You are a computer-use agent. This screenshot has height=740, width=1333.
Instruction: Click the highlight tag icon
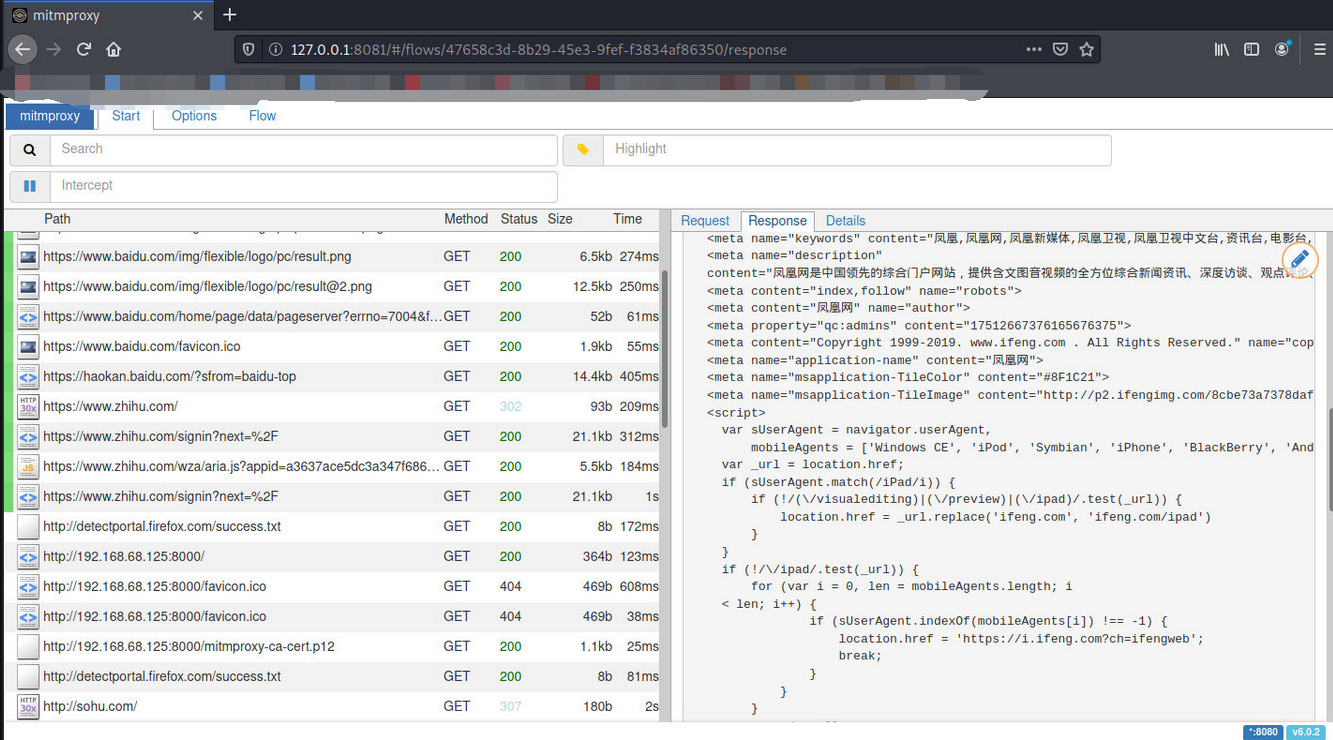click(x=583, y=150)
